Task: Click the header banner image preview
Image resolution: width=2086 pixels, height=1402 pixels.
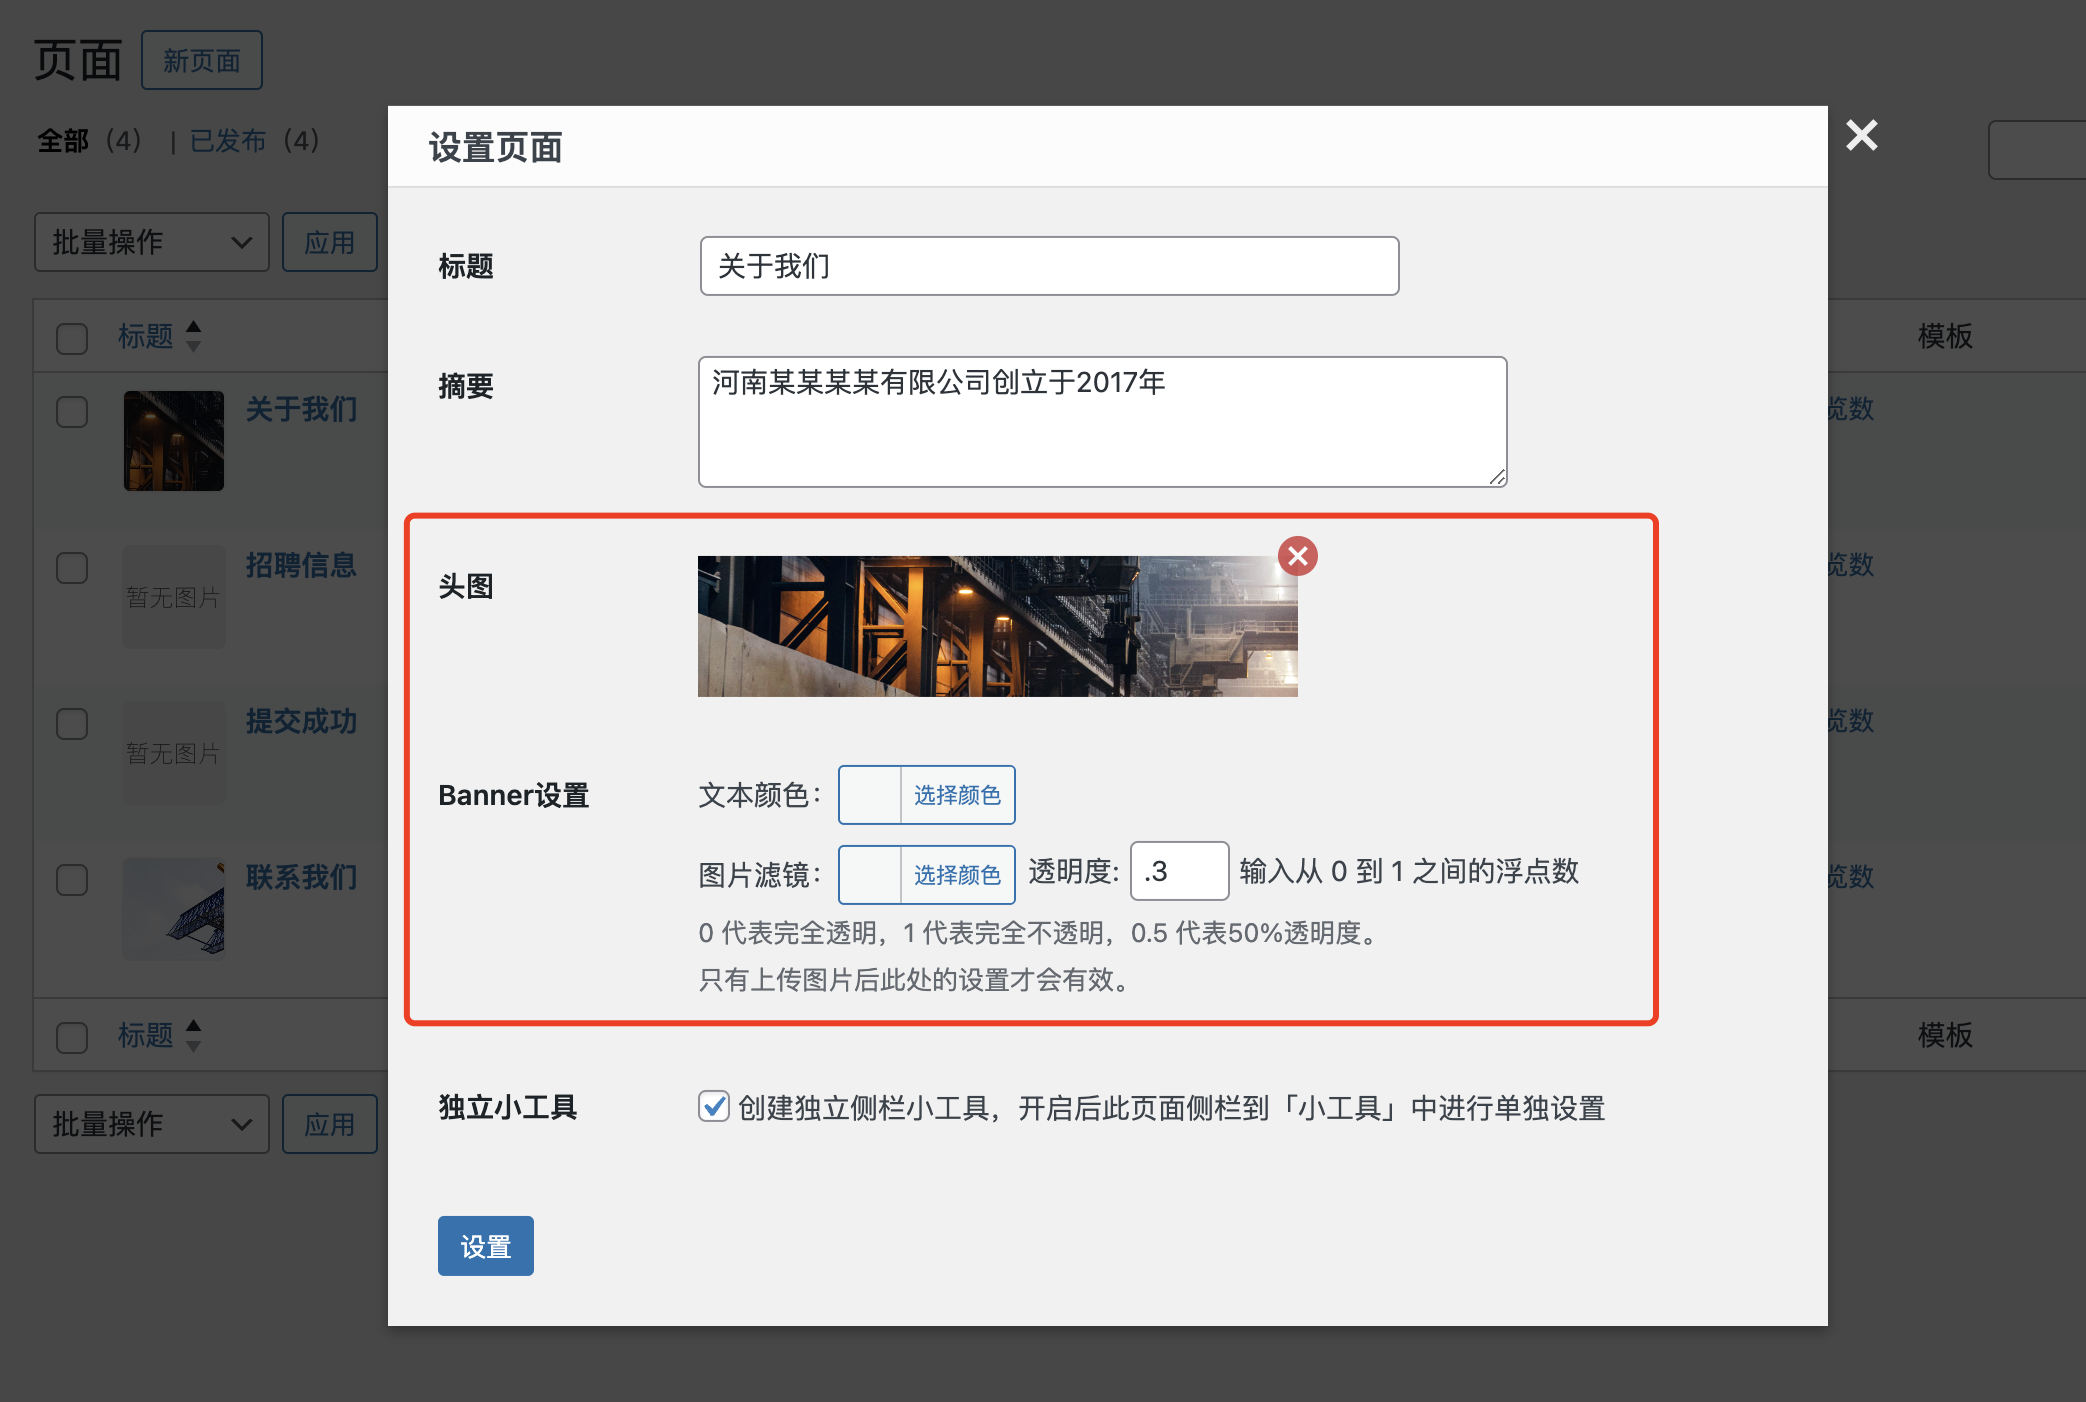Action: [x=997, y=626]
